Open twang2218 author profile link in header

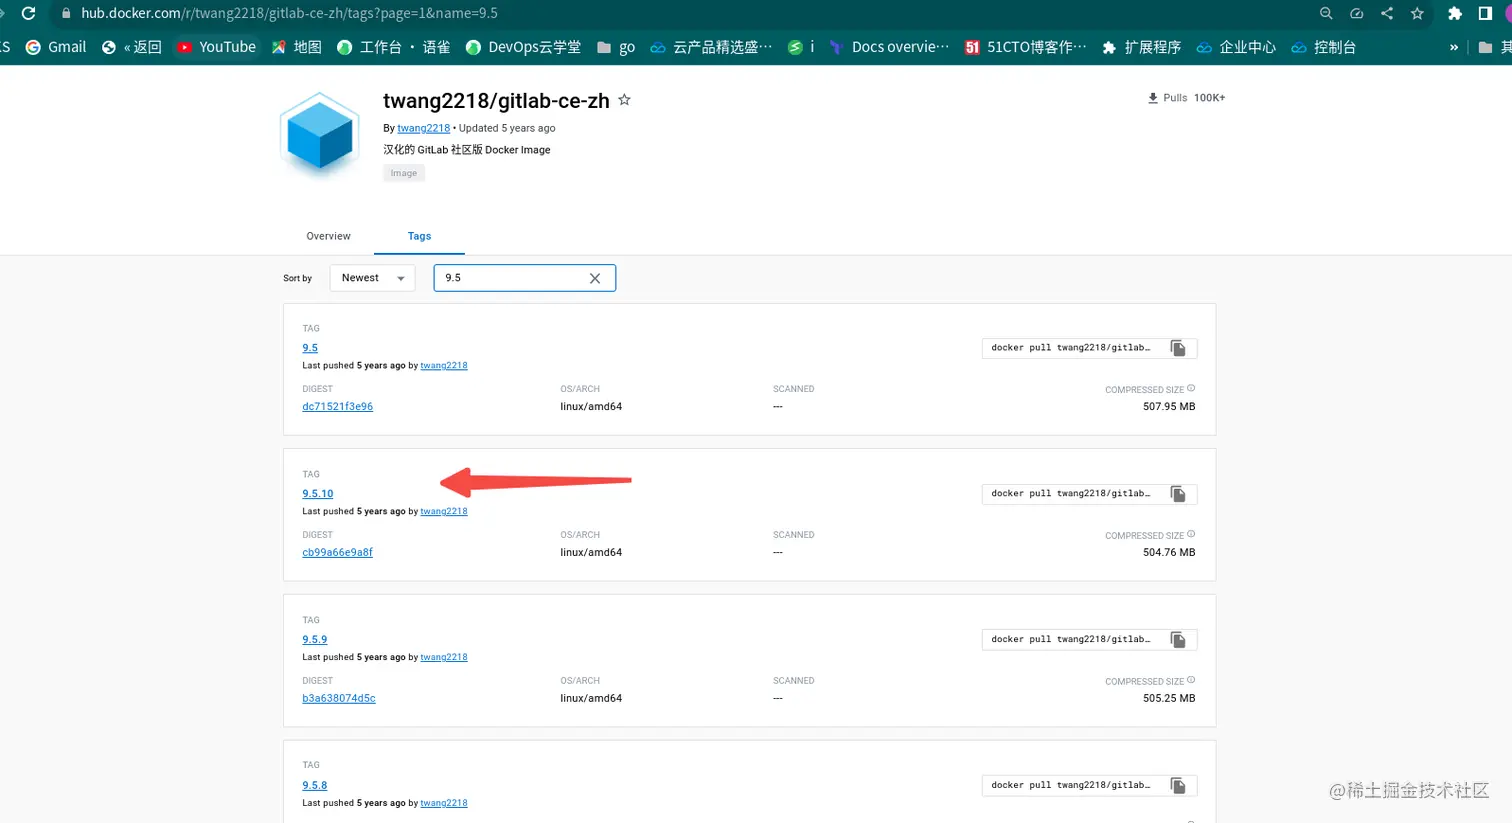pyautogui.click(x=423, y=128)
